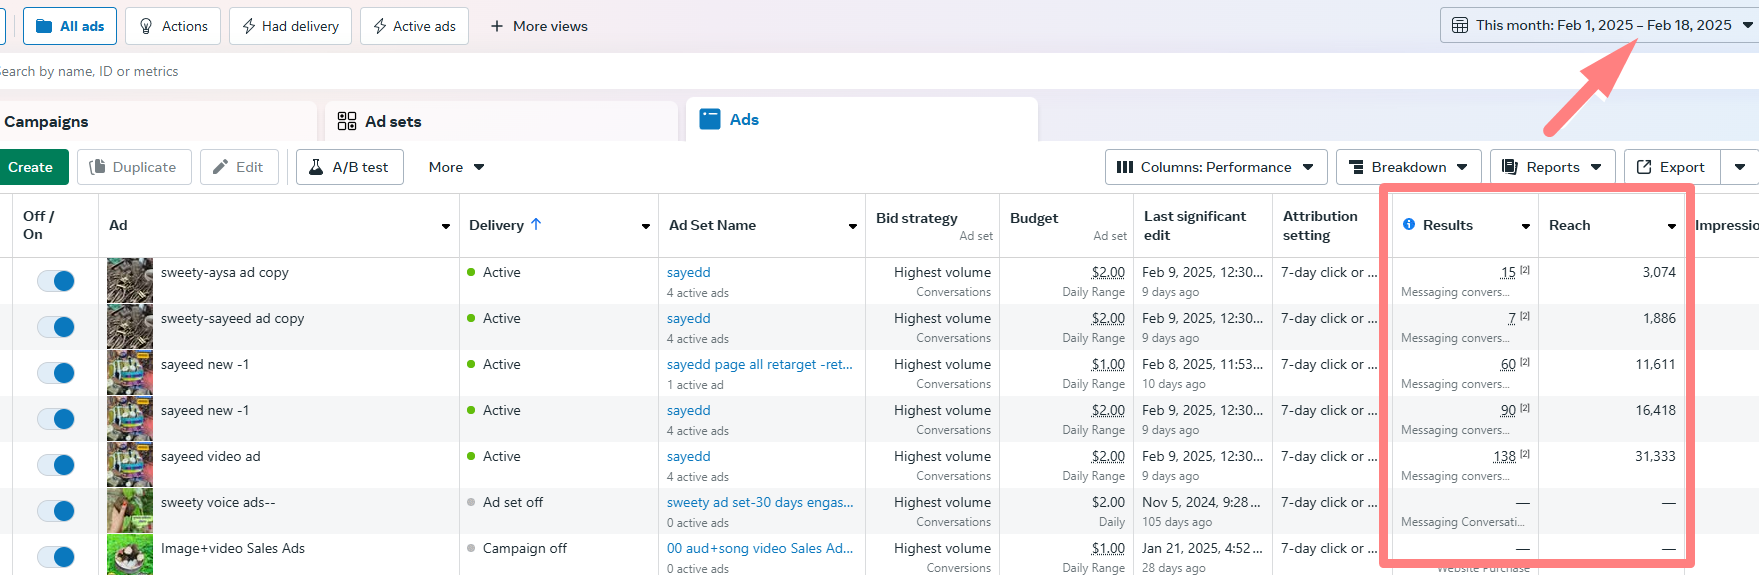This screenshot has width=1759, height=575.
Task: Open the Reports menu icon
Action: (1510, 167)
